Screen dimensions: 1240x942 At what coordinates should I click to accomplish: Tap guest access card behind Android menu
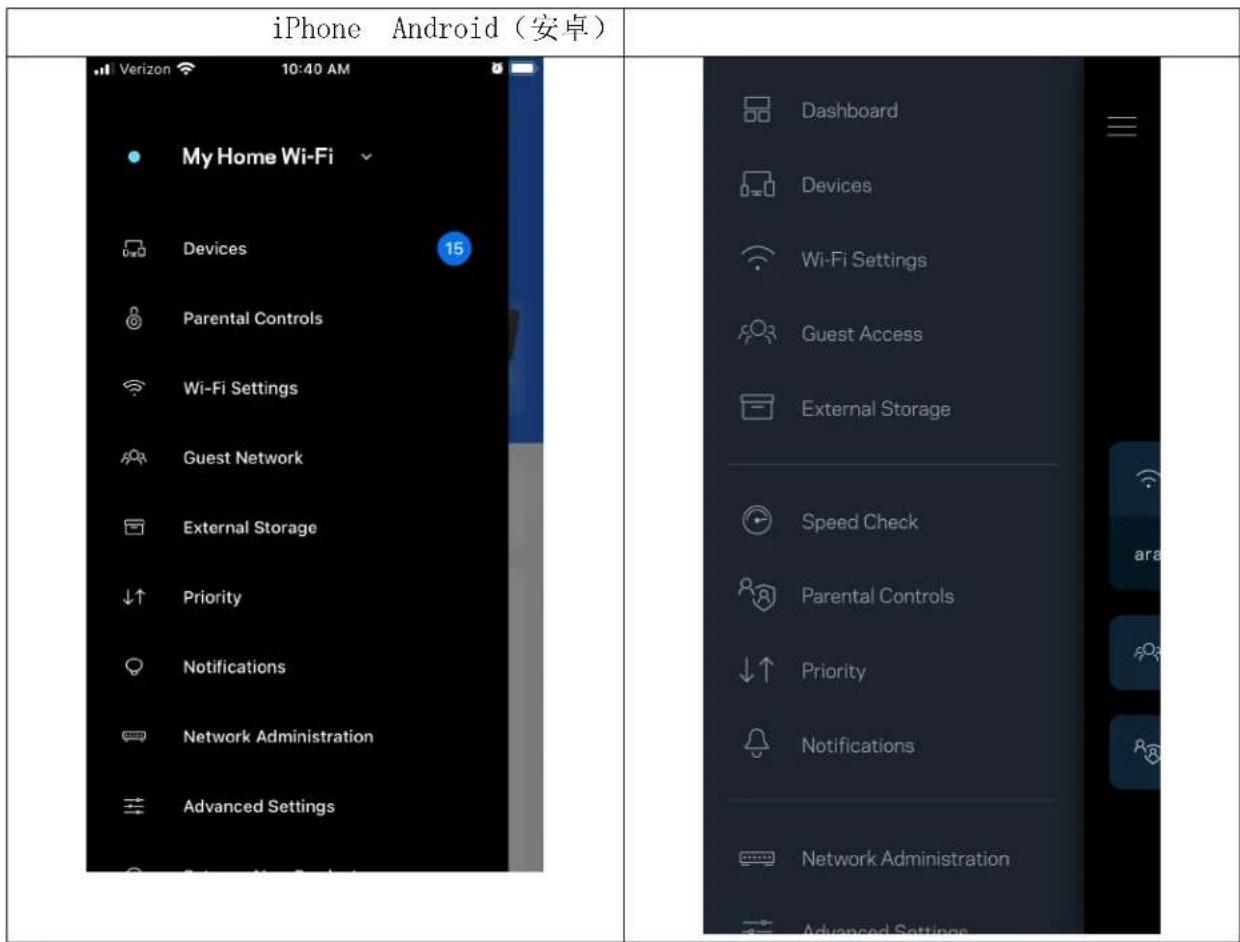(1136, 652)
